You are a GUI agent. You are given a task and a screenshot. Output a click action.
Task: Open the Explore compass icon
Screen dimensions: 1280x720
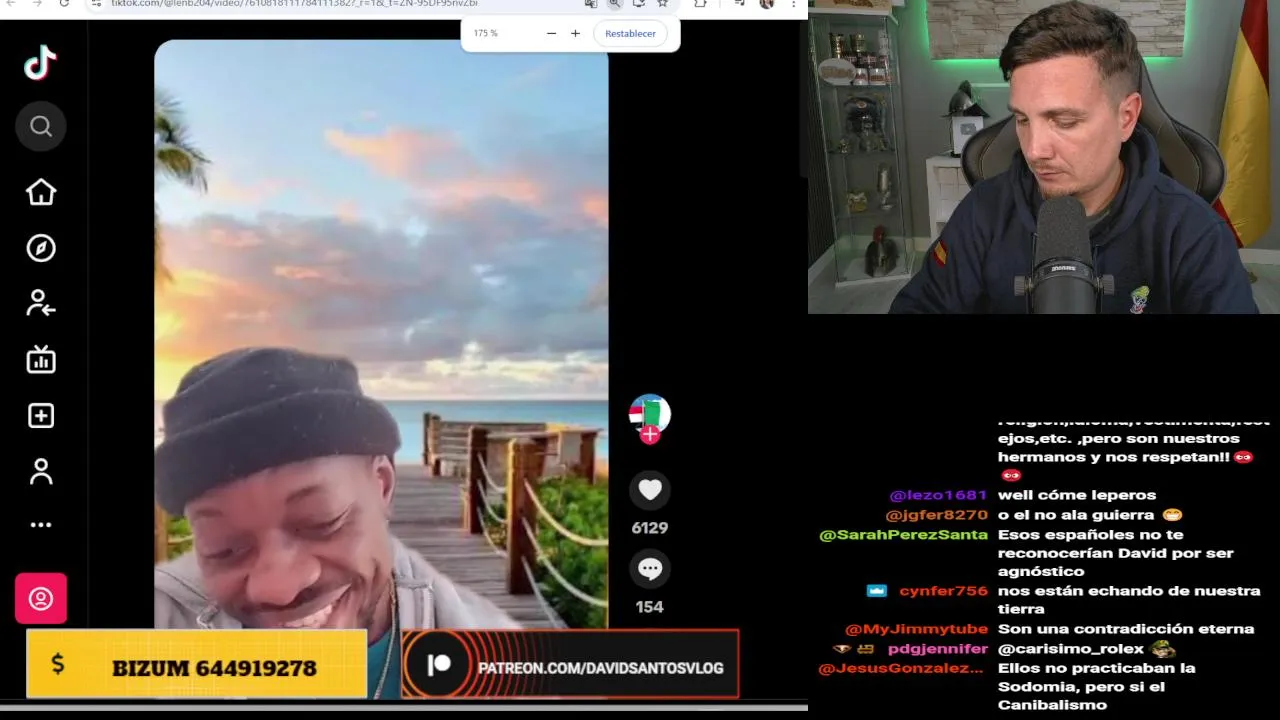pos(41,248)
